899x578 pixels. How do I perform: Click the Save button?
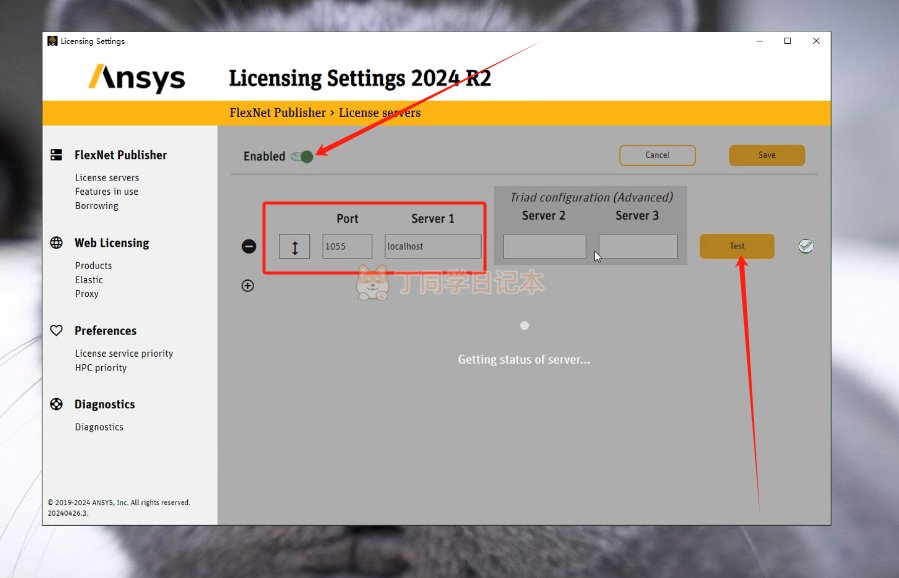click(766, 155)
